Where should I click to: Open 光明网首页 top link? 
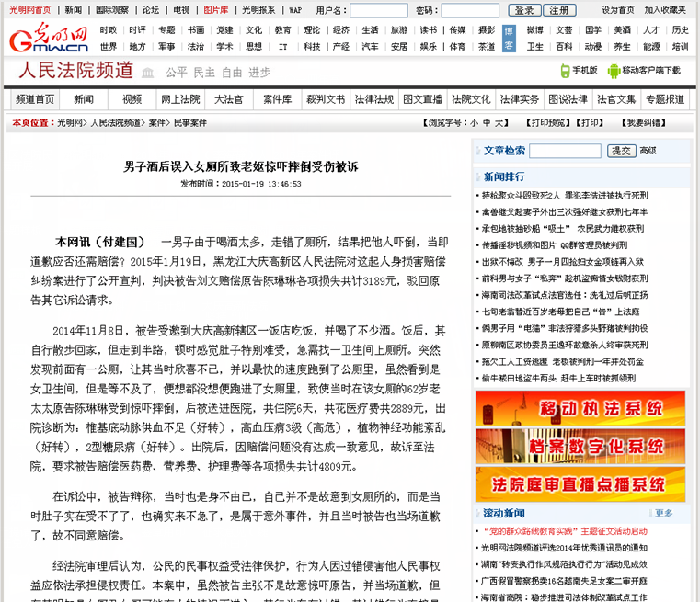click(x=30, y=10)
